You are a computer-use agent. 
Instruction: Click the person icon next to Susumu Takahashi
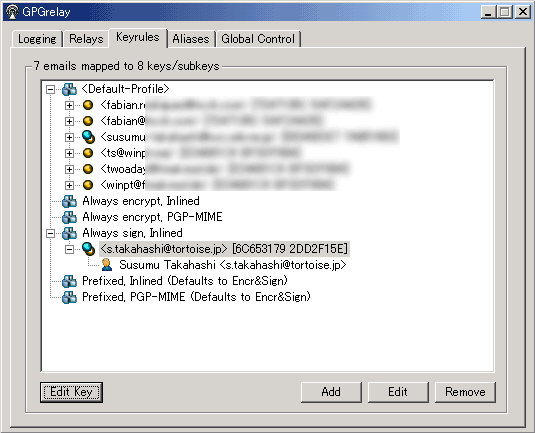[107, 265]
